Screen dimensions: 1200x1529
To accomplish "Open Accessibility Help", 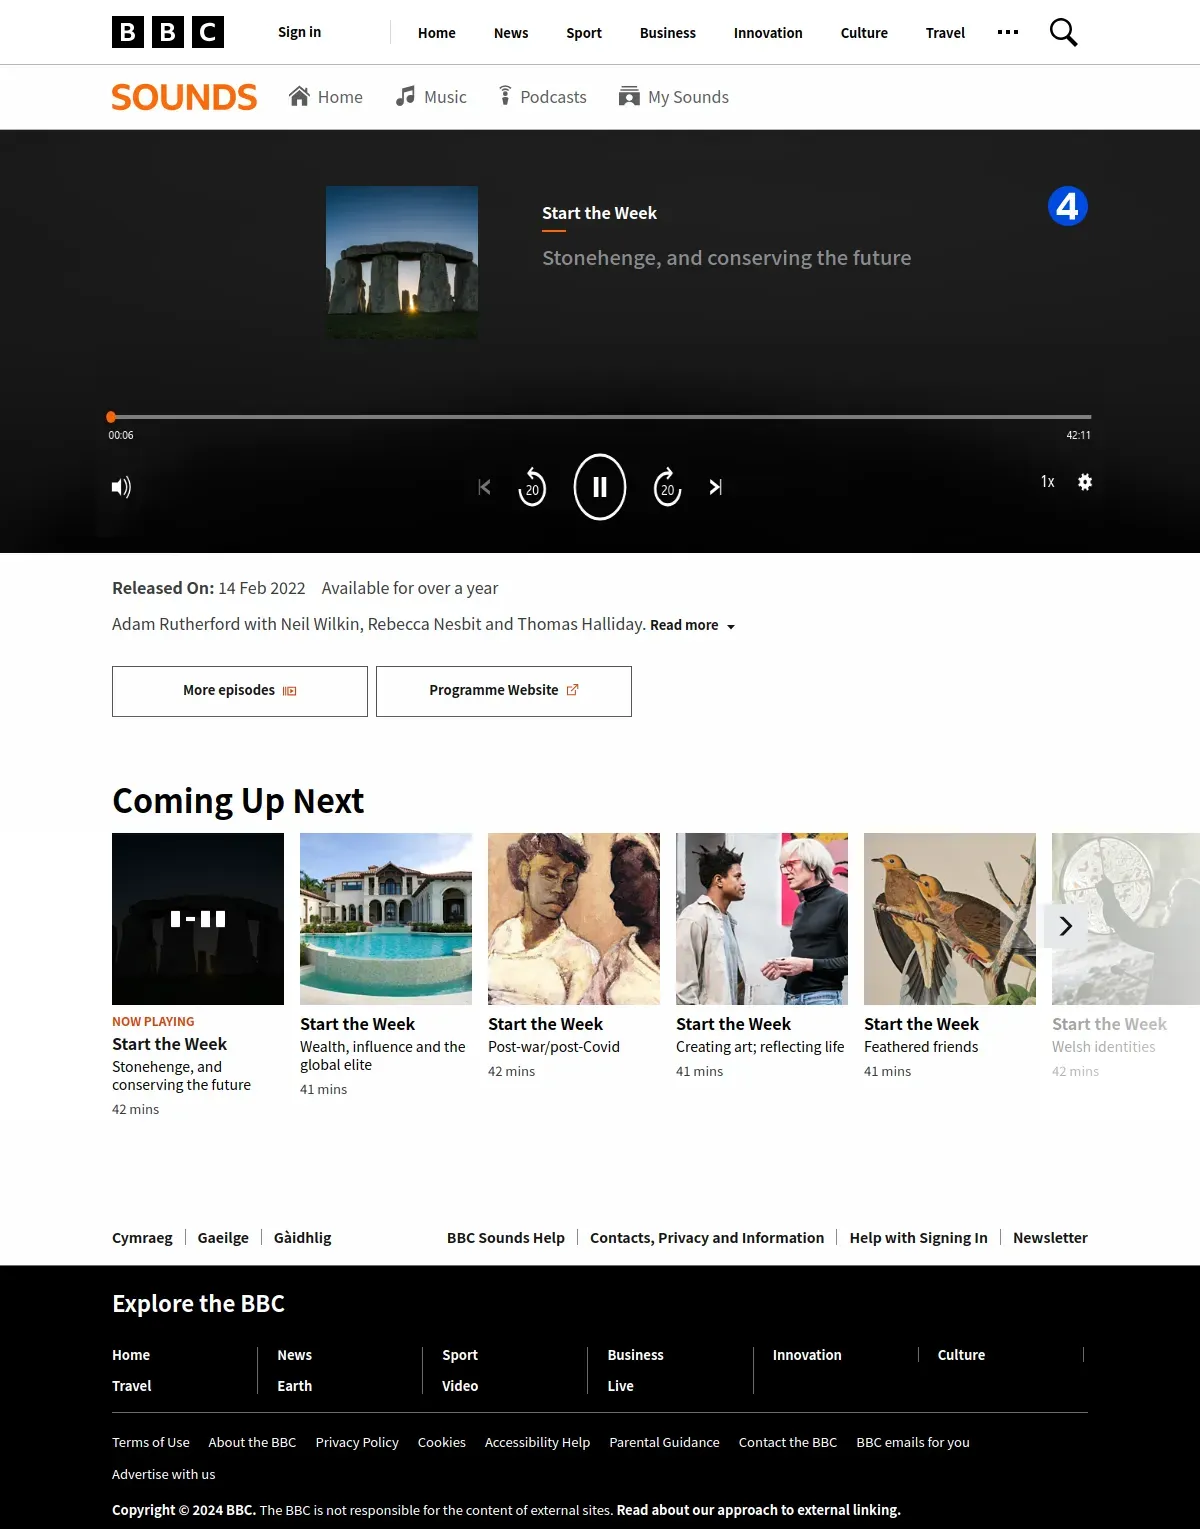I will click(x=537, y=1442).
